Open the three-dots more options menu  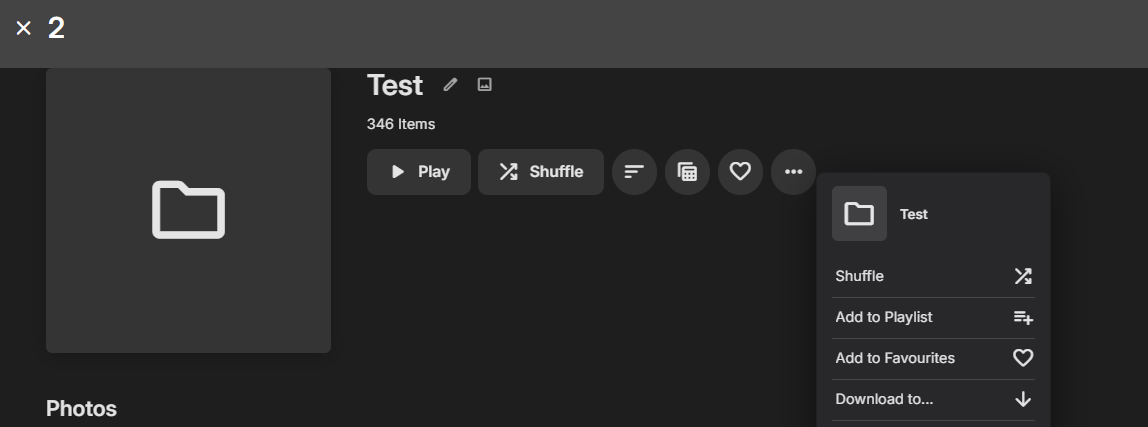(x=794, y=172)
